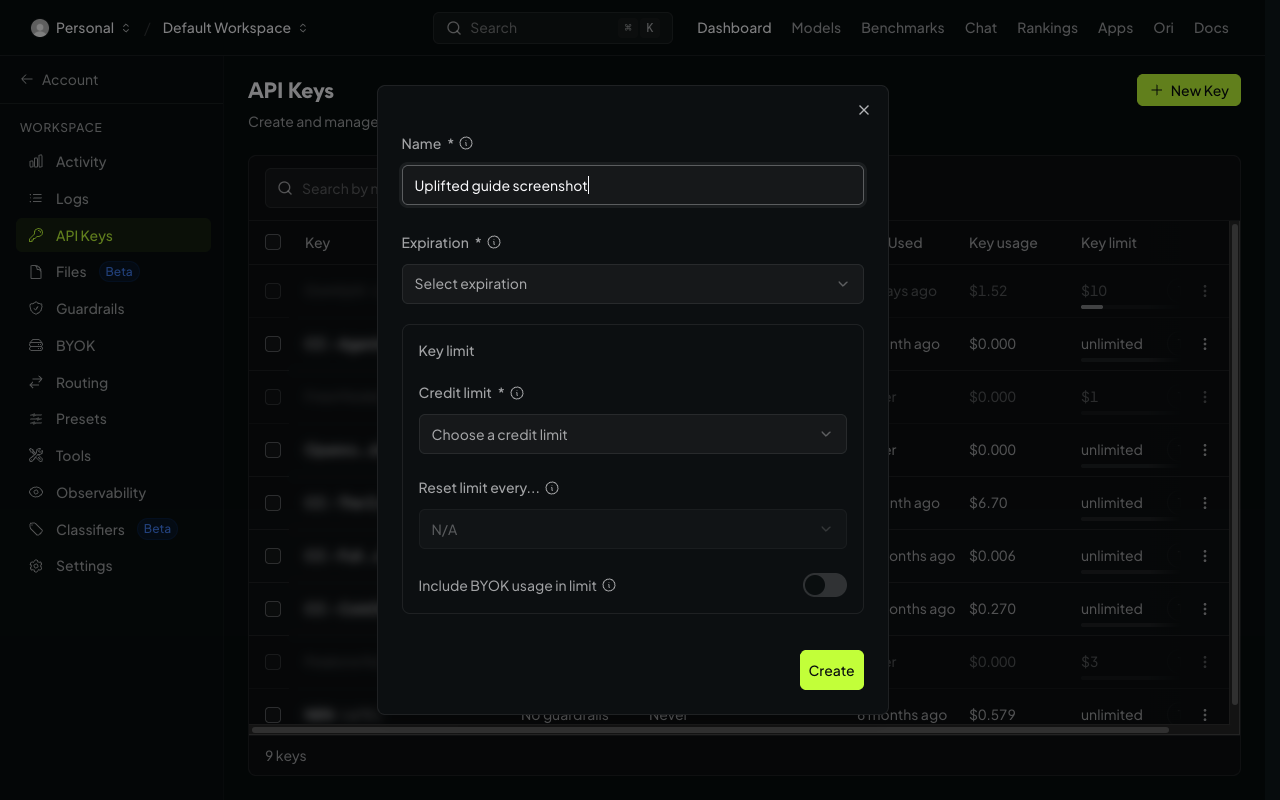Click the Credit limit info icon
1280x800 pixels.
(517, 393)
